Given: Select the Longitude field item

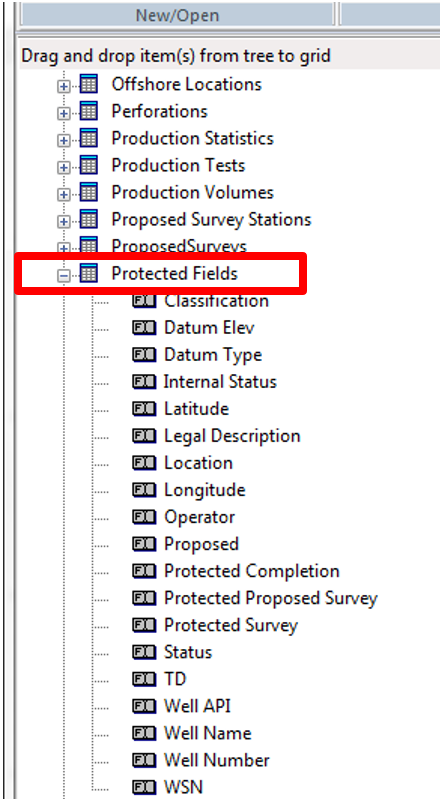Looking at the screenshot, I should pyautogui.click(x=204, y=490).
